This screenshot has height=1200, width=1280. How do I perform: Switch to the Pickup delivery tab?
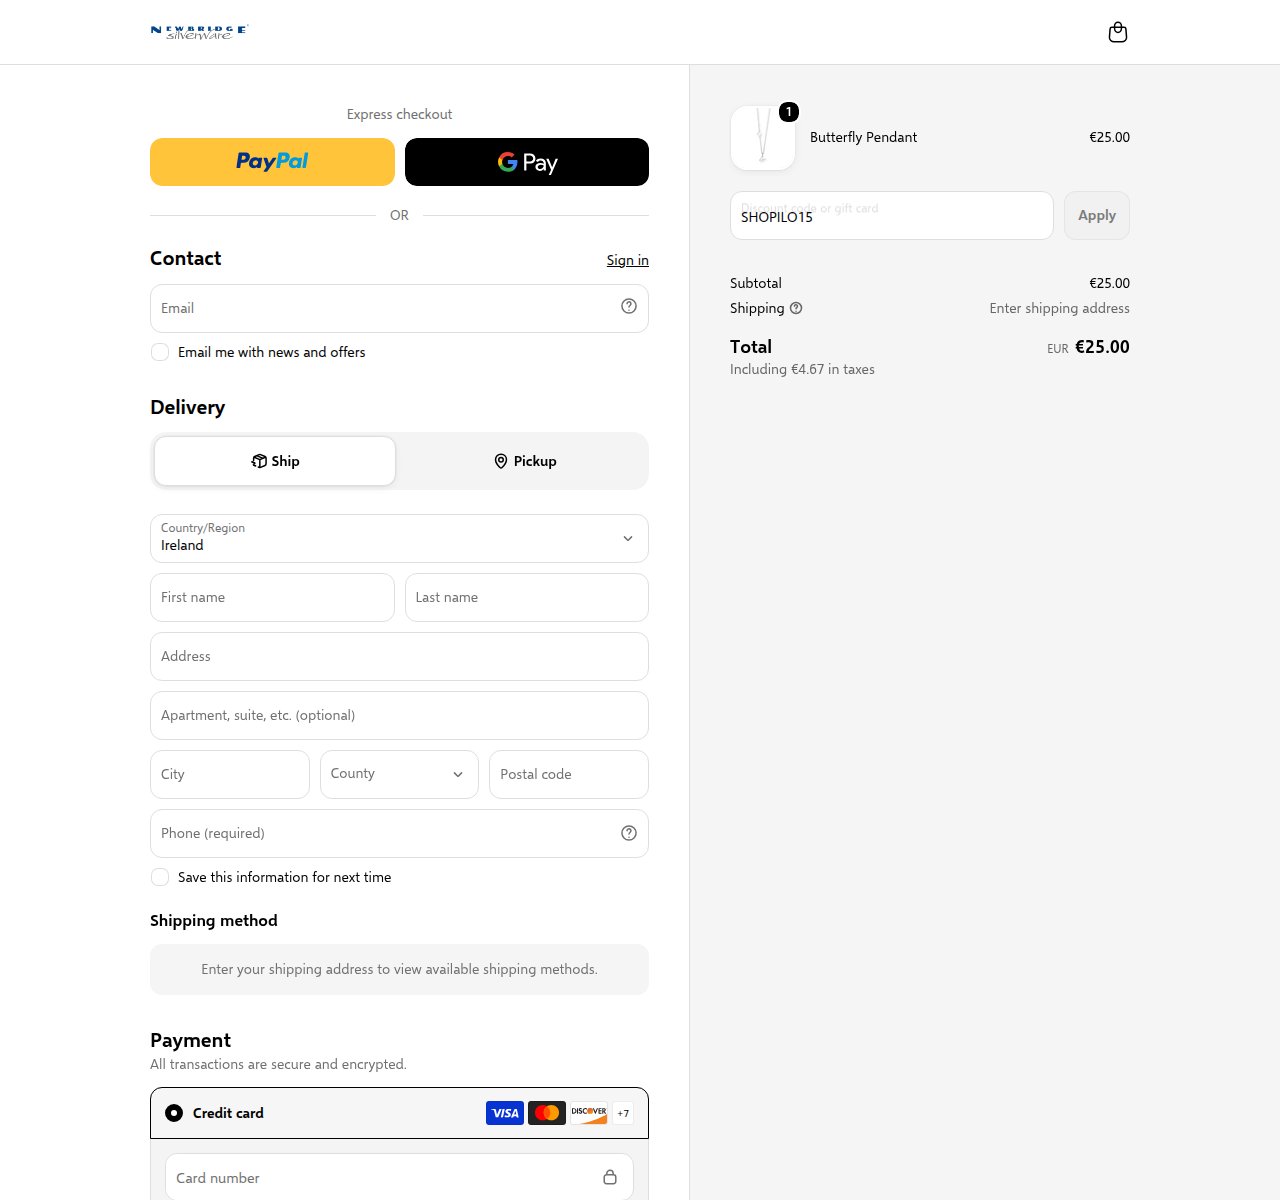click(525, 461)
